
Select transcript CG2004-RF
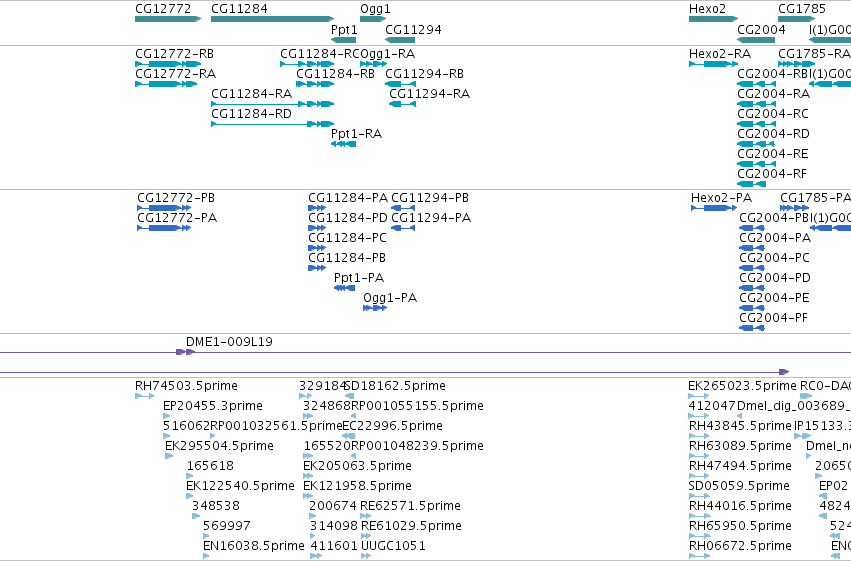(752, 184)
